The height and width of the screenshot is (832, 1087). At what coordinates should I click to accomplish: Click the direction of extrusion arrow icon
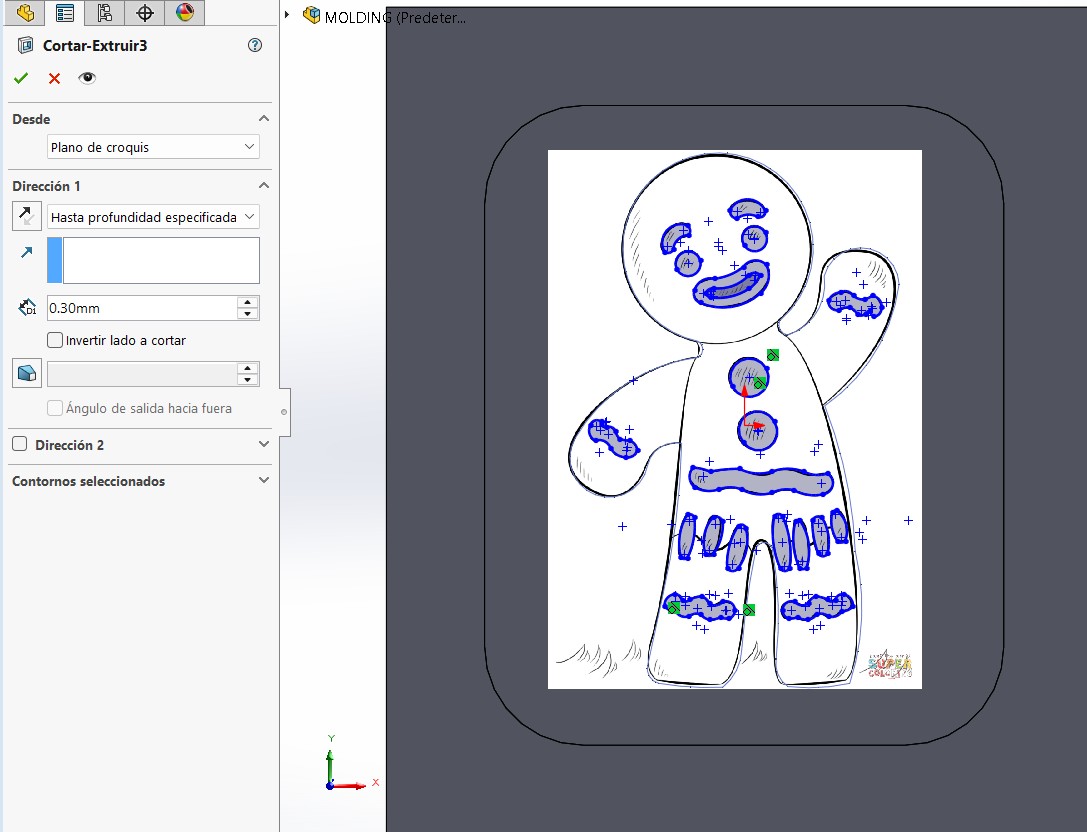point(26,252)
